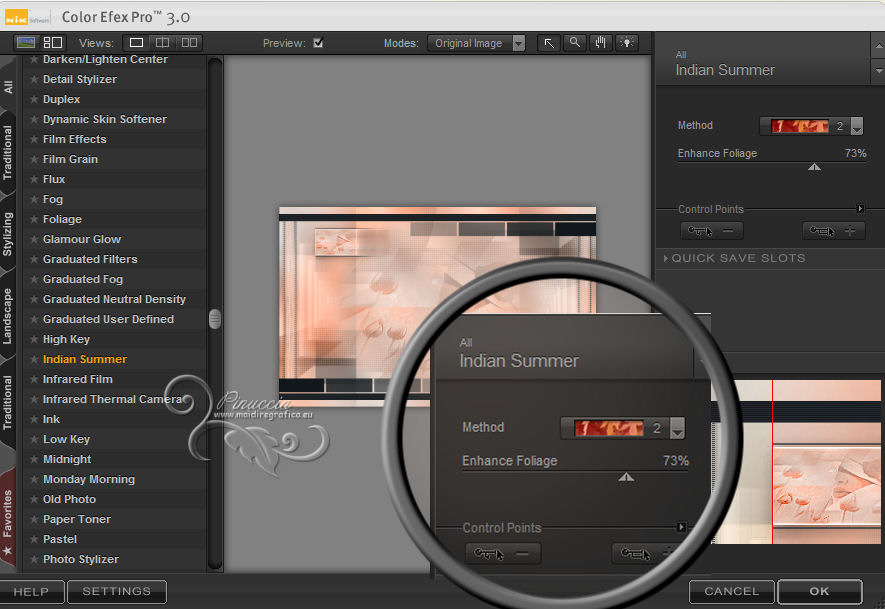The image size is (885, 609).
Task: Toggle favorite star for Foliage filter
Action: [34, 219]
